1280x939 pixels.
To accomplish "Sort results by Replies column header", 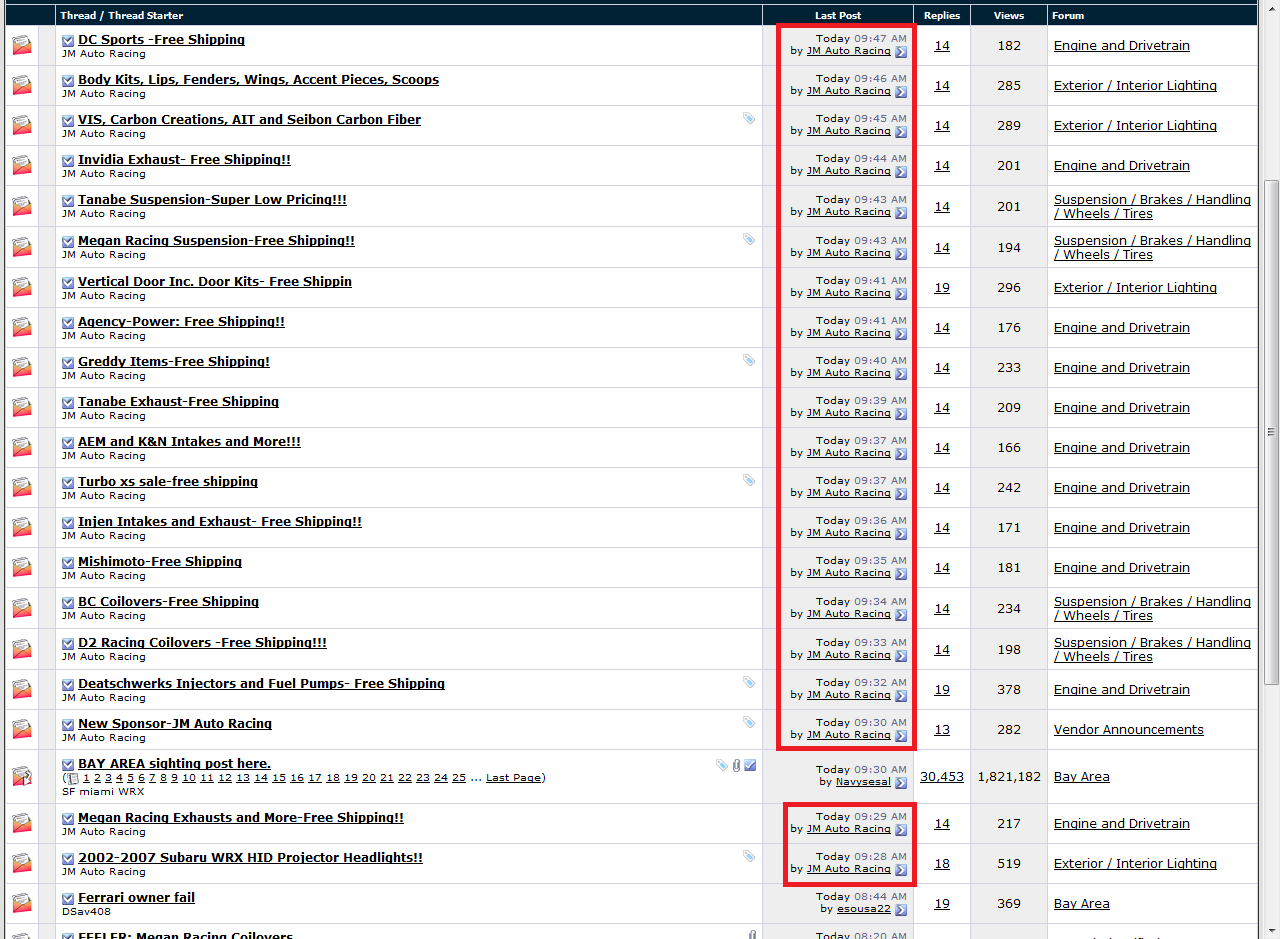I will tap(942, 15).
